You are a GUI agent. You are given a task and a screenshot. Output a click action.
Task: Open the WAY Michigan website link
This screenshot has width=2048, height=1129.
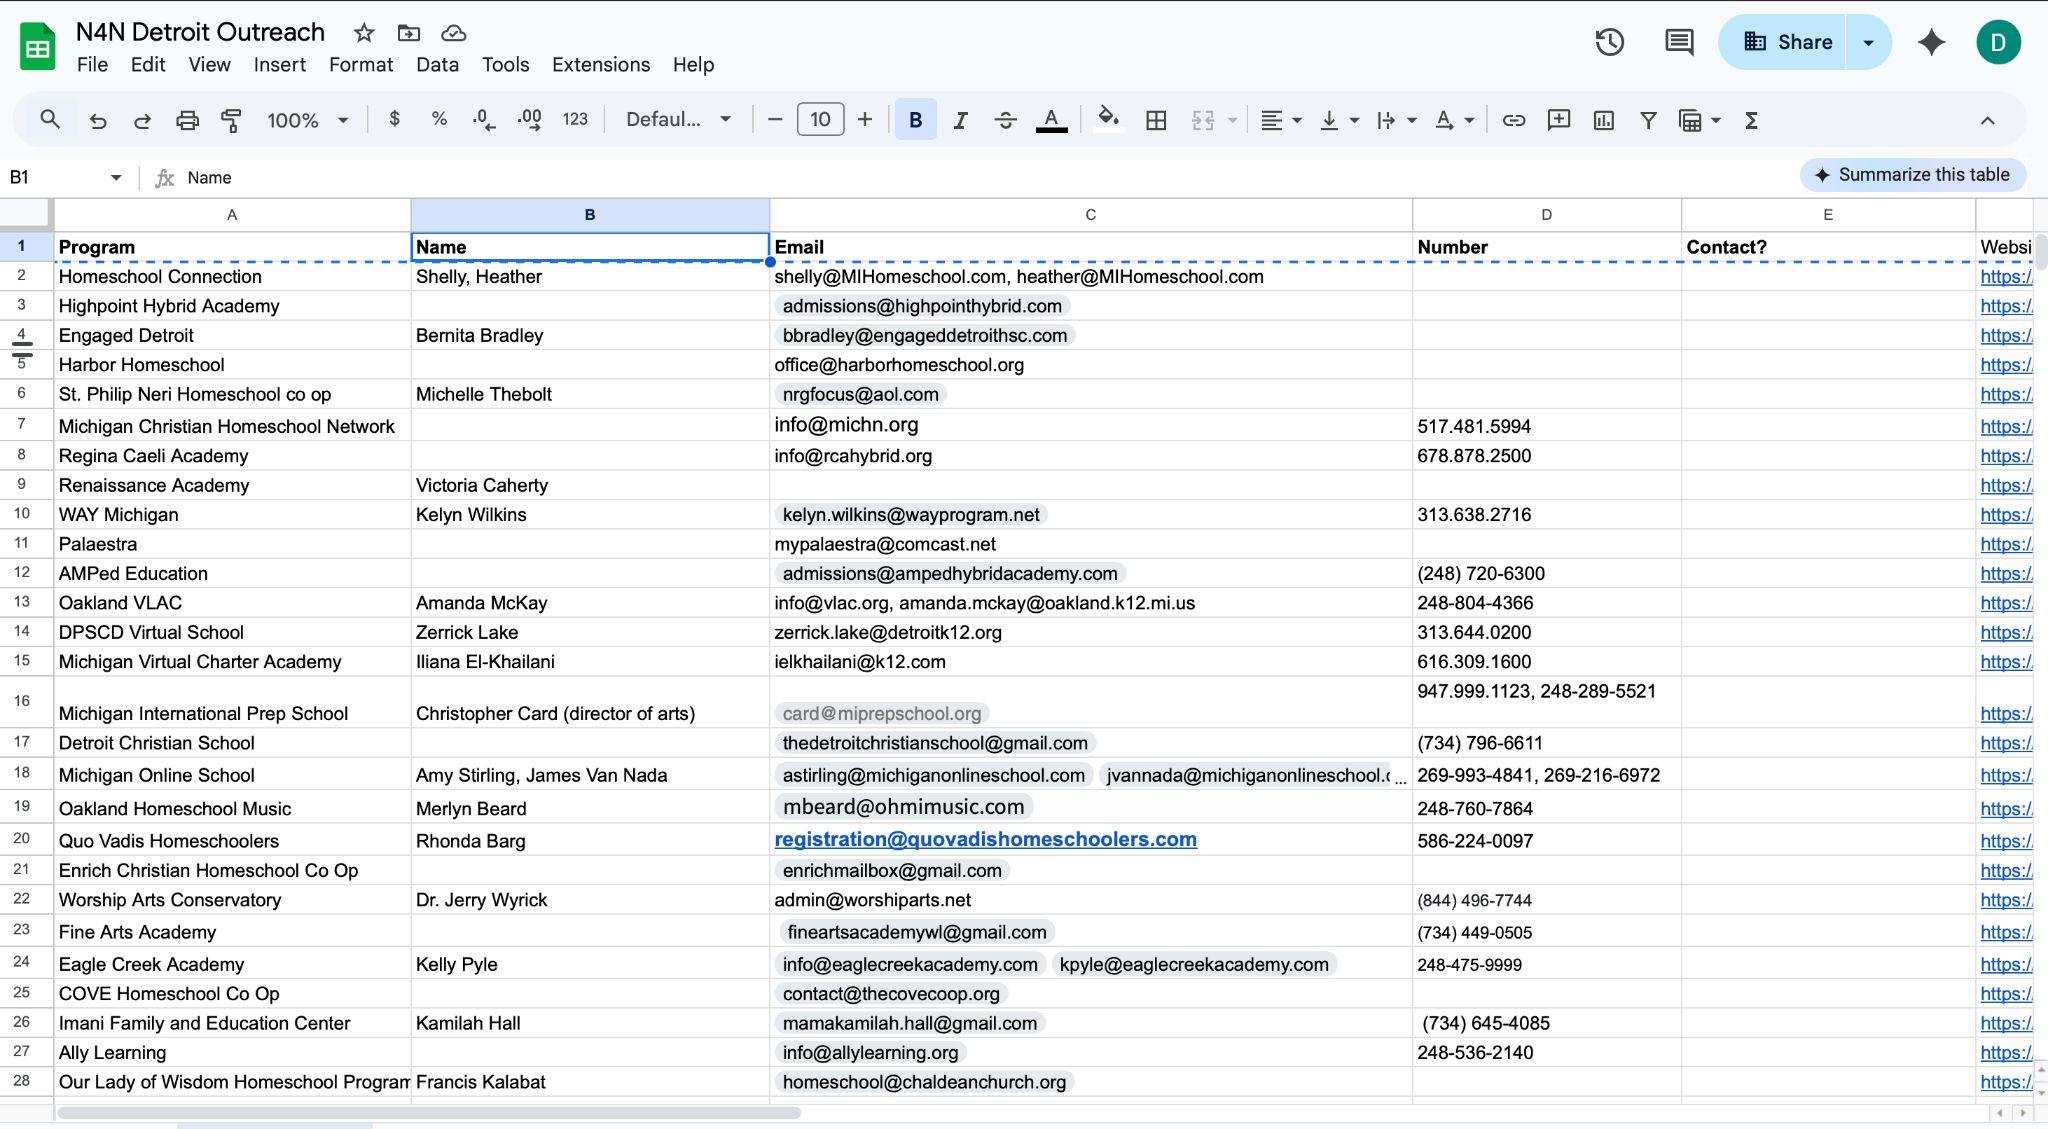2006,515
